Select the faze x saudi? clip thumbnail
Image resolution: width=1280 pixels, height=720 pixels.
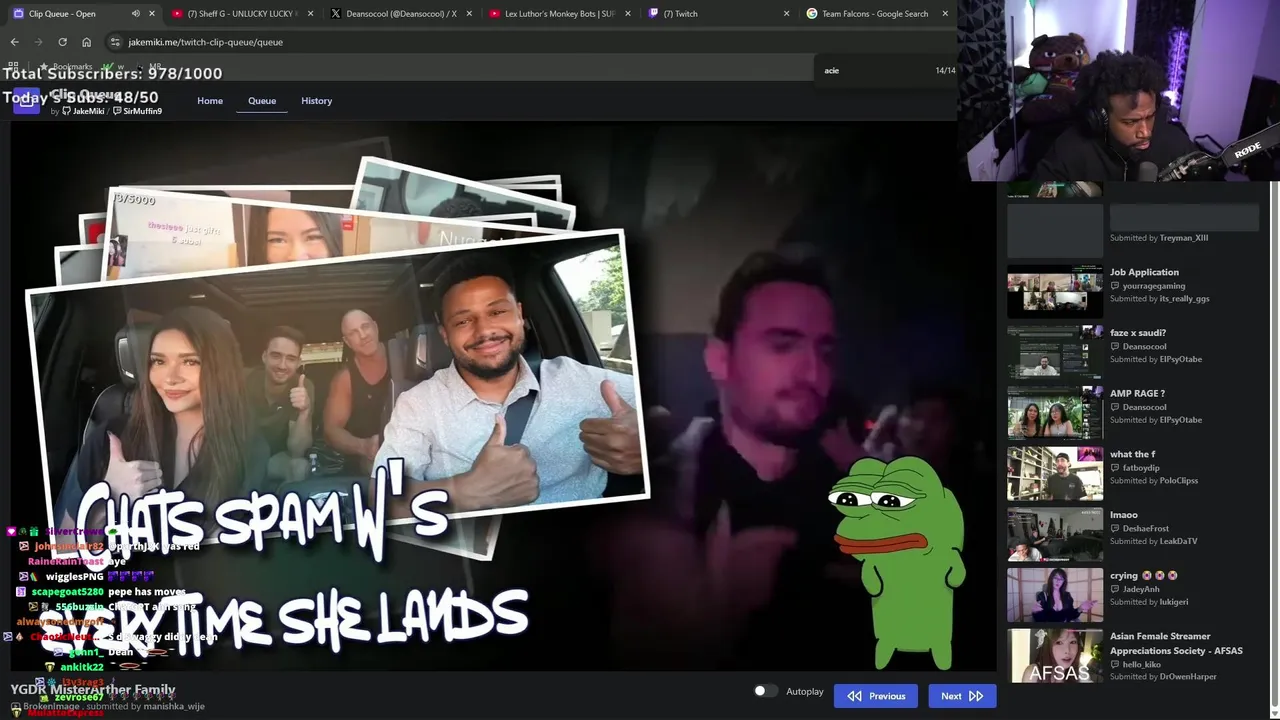point(1055,352)
